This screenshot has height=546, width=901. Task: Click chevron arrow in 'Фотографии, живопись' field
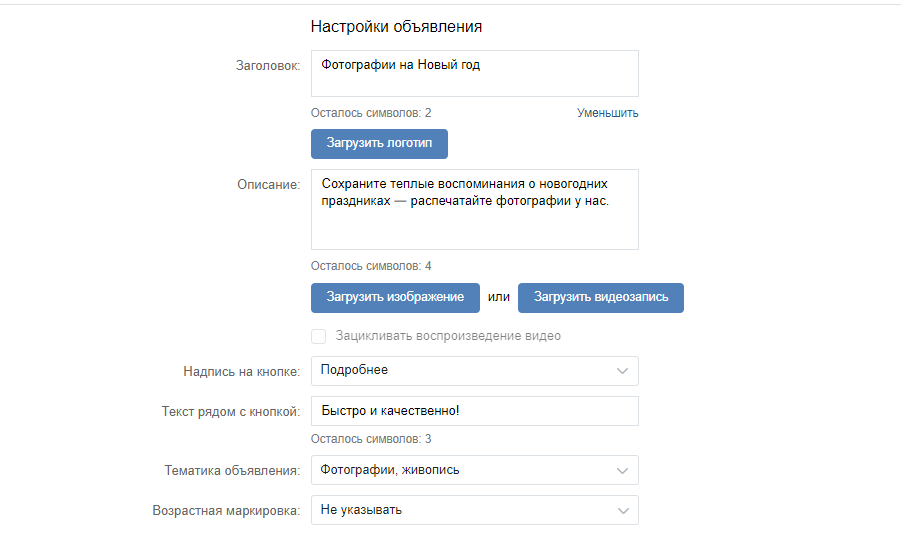622,471
